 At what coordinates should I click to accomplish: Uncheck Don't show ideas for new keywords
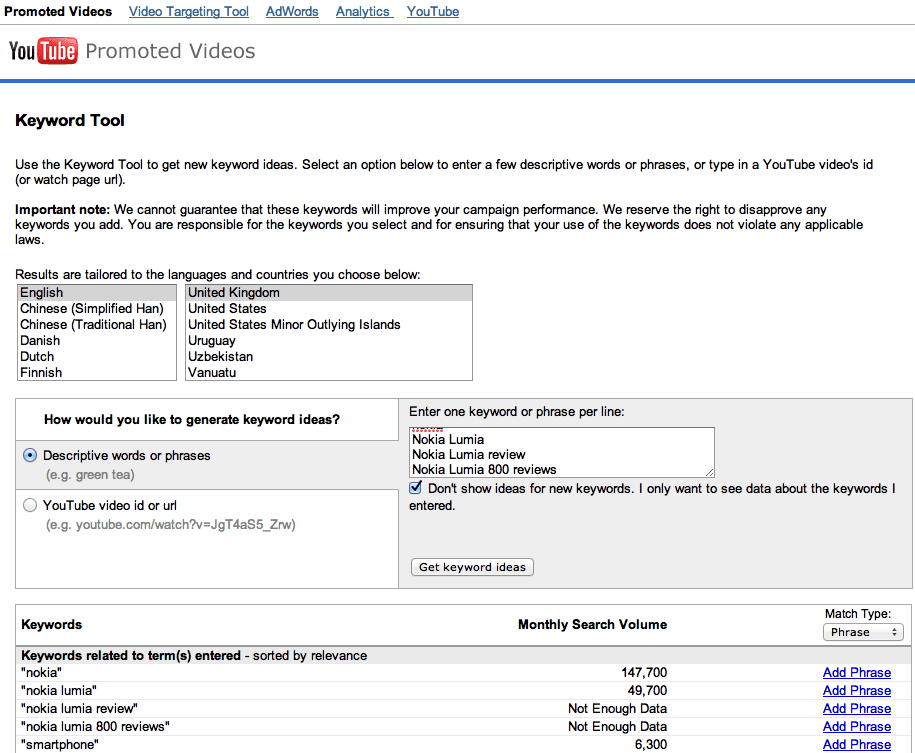[x=416, y=488]
